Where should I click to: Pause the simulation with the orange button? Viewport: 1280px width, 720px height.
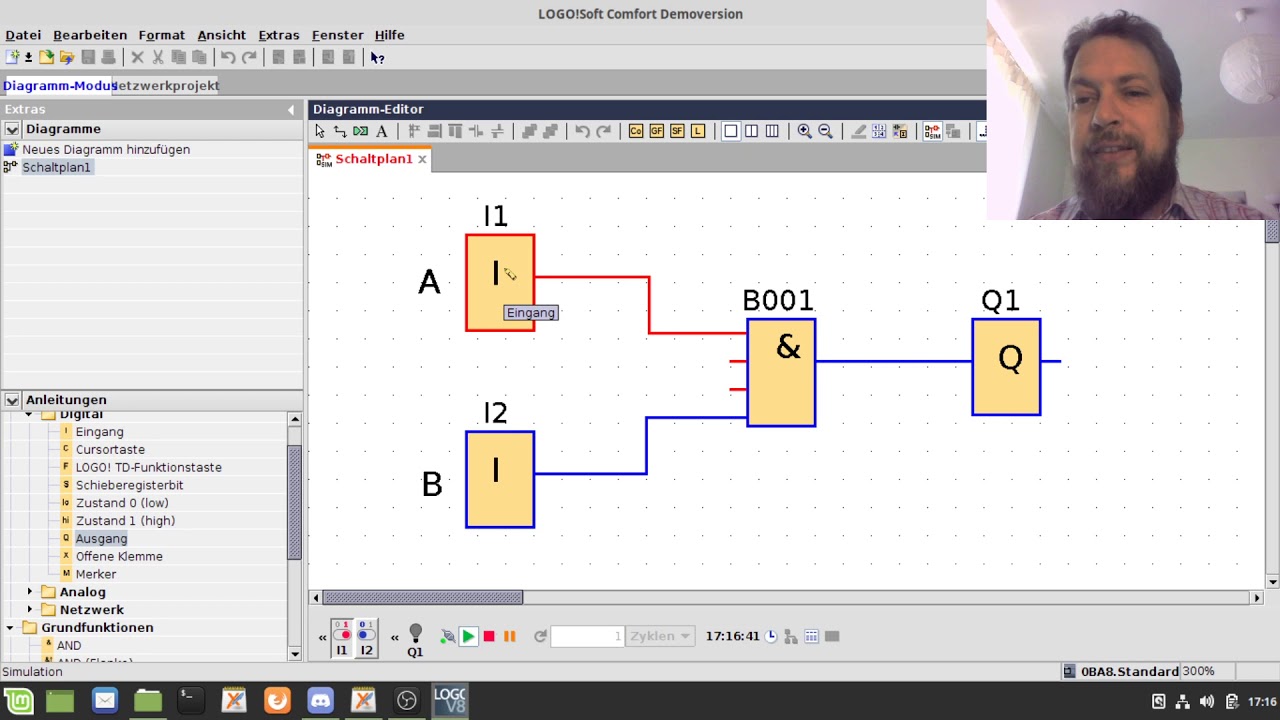point(510,636)
